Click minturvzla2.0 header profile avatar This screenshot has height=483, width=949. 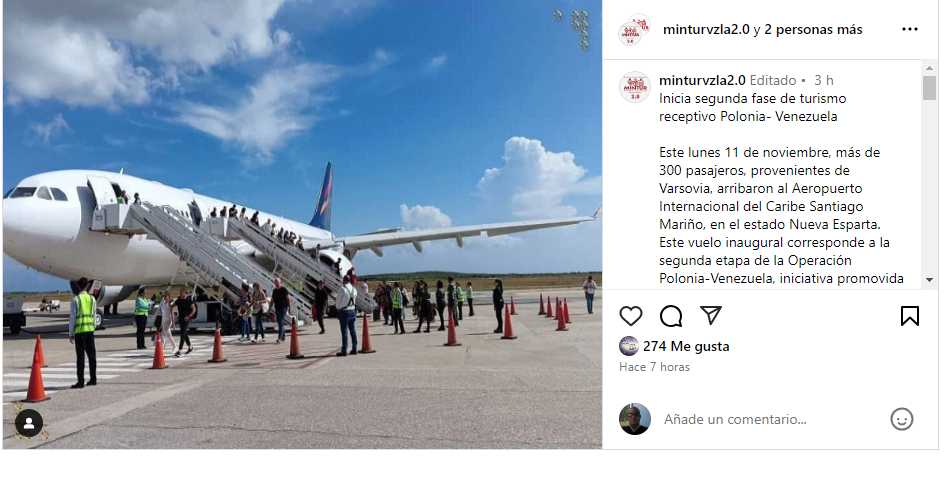point(634,29)
